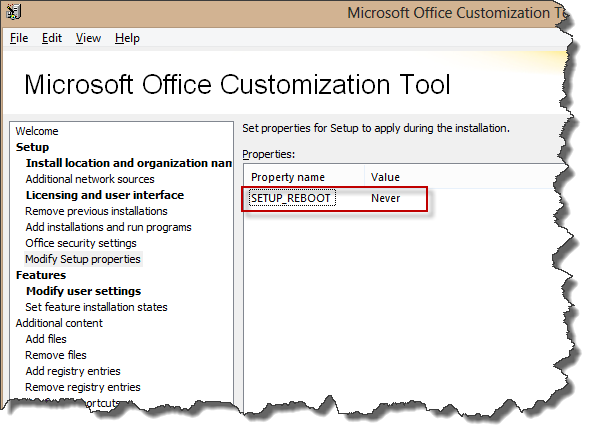598x441 pixels.
Task: Select the Features section heading
Action: [x=41, y=275]
